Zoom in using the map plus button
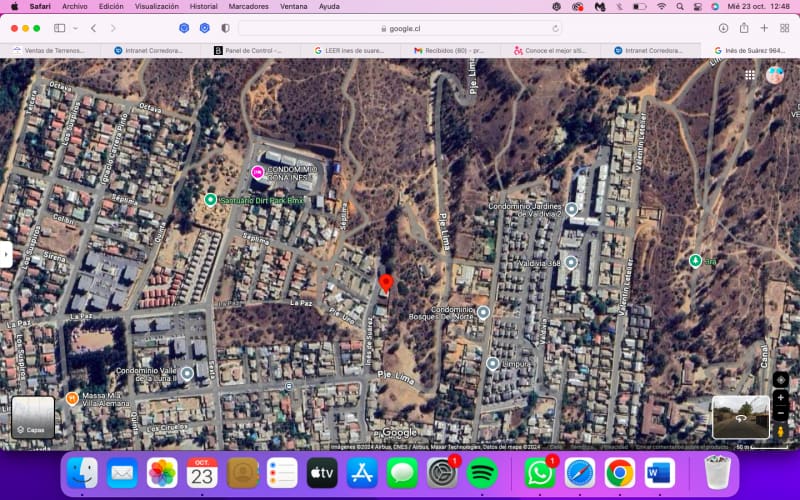This screenshot has width=800, height=500. [780, 397]
